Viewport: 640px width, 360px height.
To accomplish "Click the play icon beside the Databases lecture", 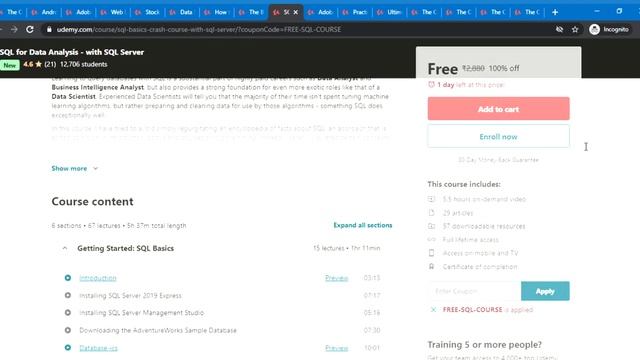I will click(68, 348).
